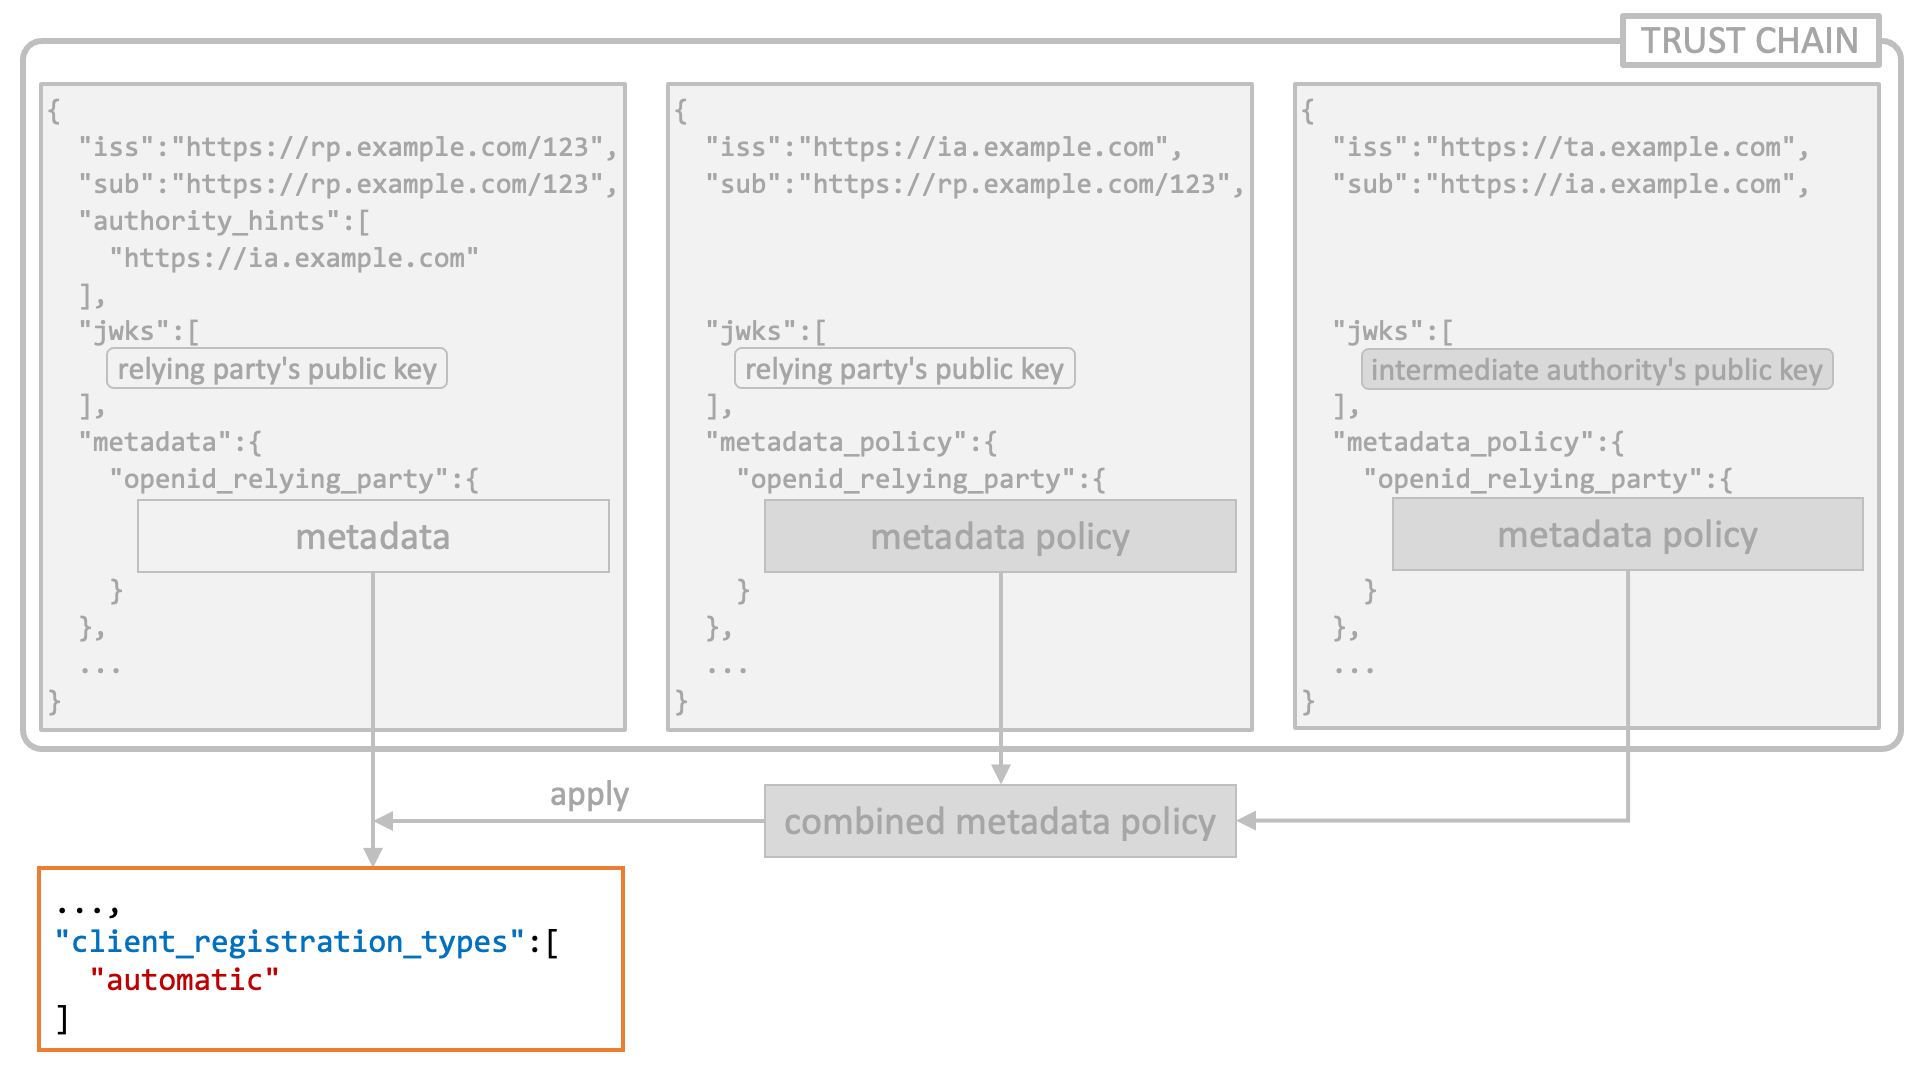Click the orange-bordered result box

coord(331,959)
